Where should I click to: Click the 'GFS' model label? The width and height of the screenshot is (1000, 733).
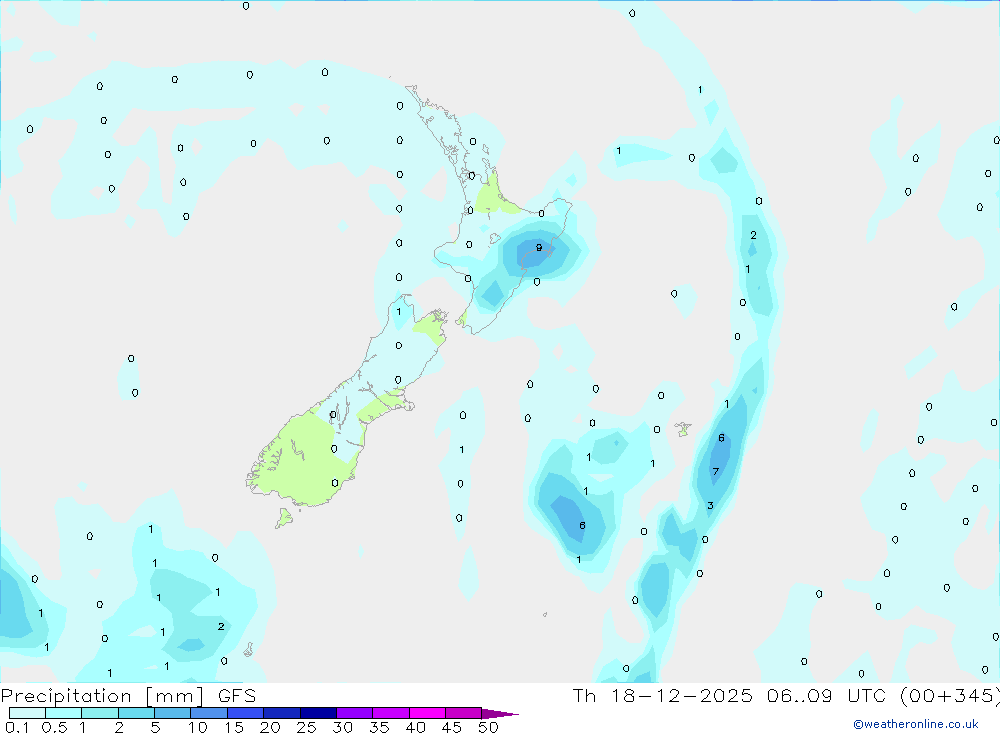(237, 696)
